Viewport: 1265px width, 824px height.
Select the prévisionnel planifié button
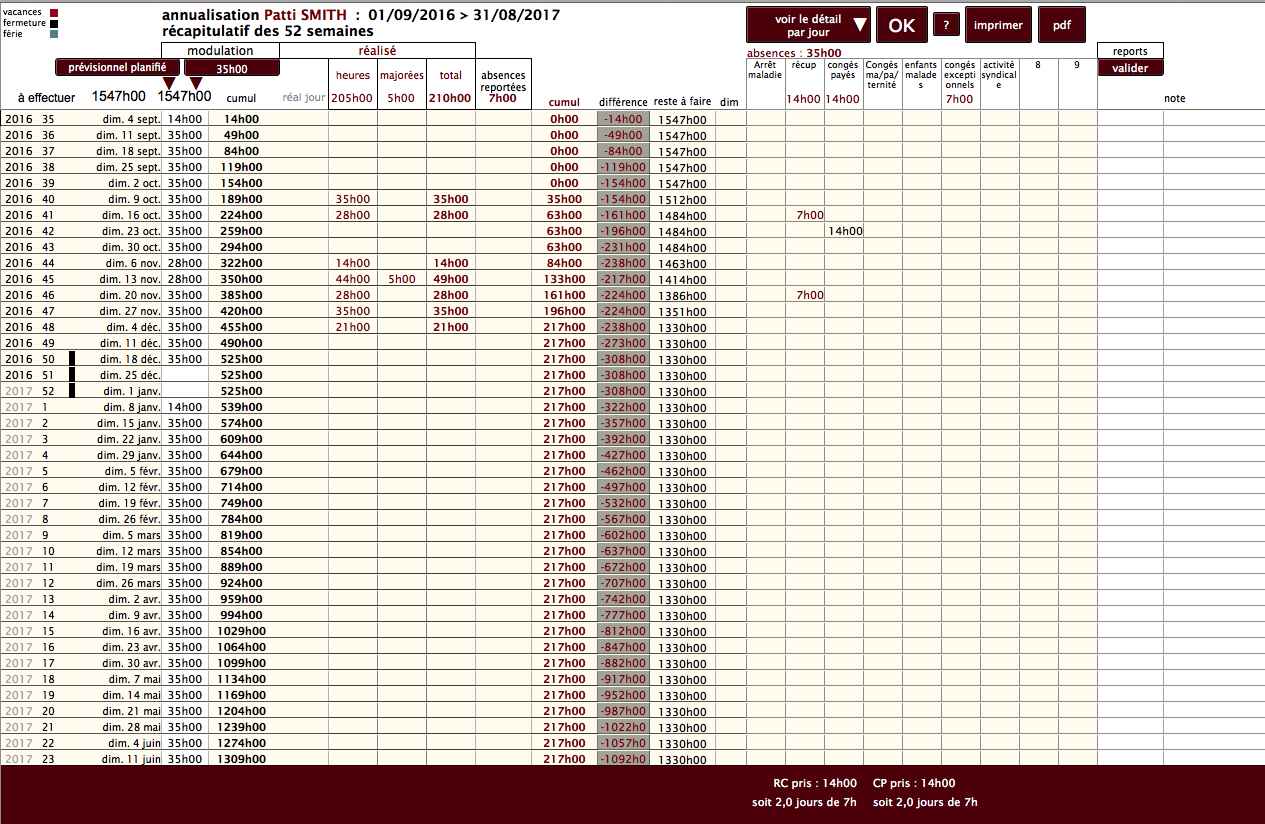(x=117, y=68)
